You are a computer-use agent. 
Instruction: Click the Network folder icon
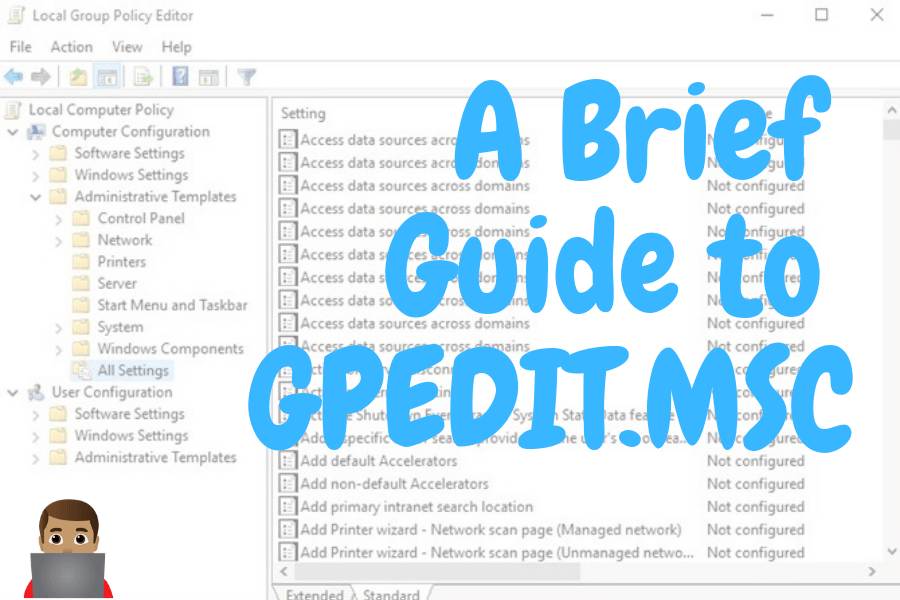[81, 240]
